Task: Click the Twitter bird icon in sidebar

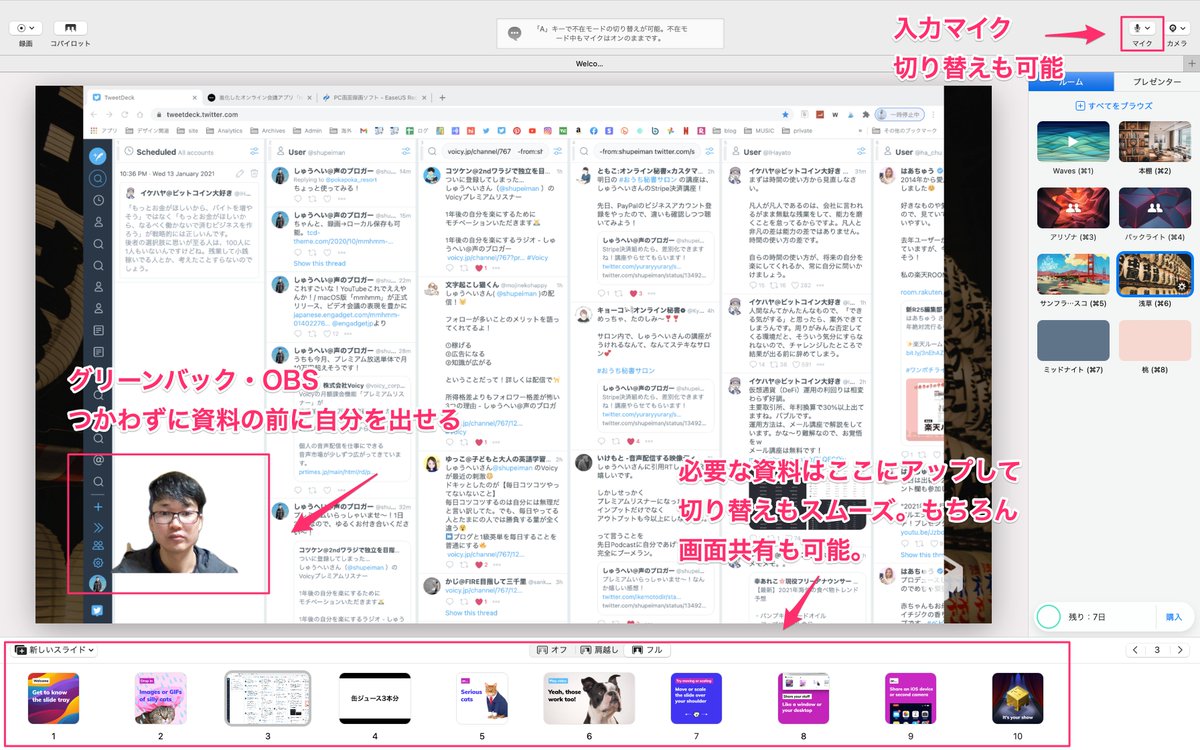Action: point(98,609)
